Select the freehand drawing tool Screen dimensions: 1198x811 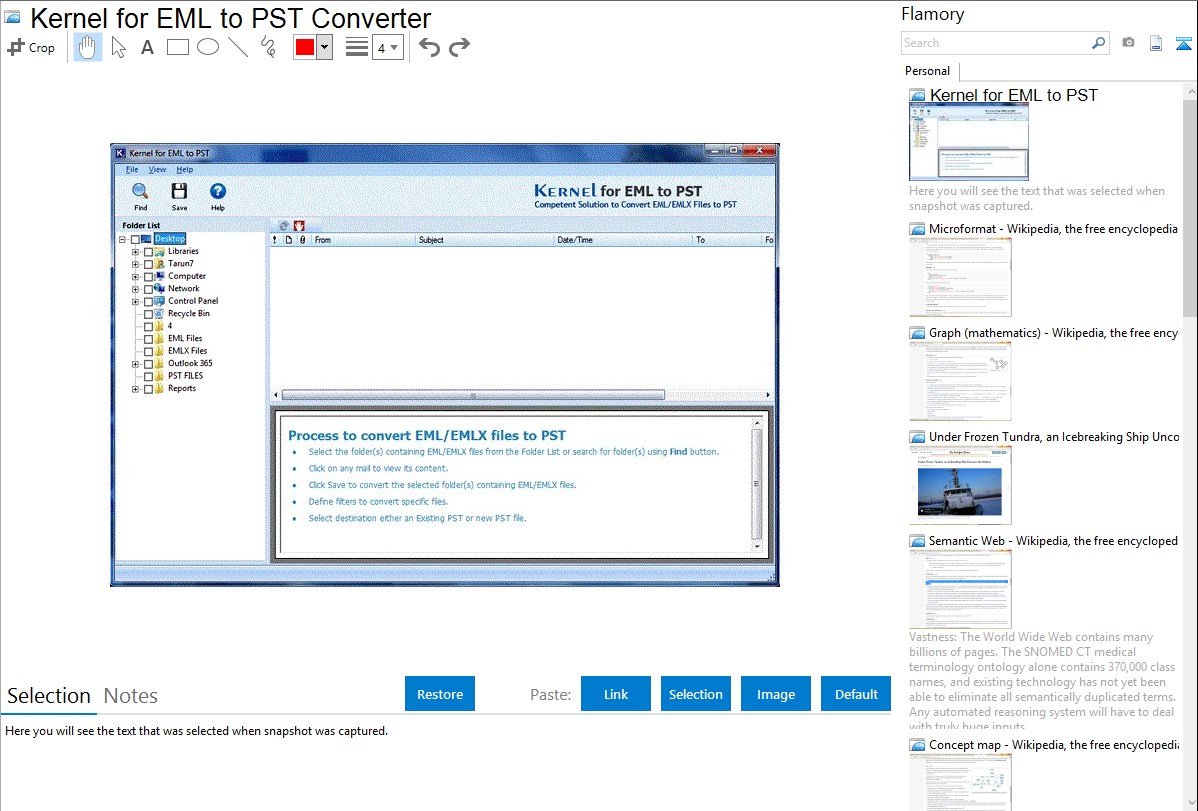268,47
